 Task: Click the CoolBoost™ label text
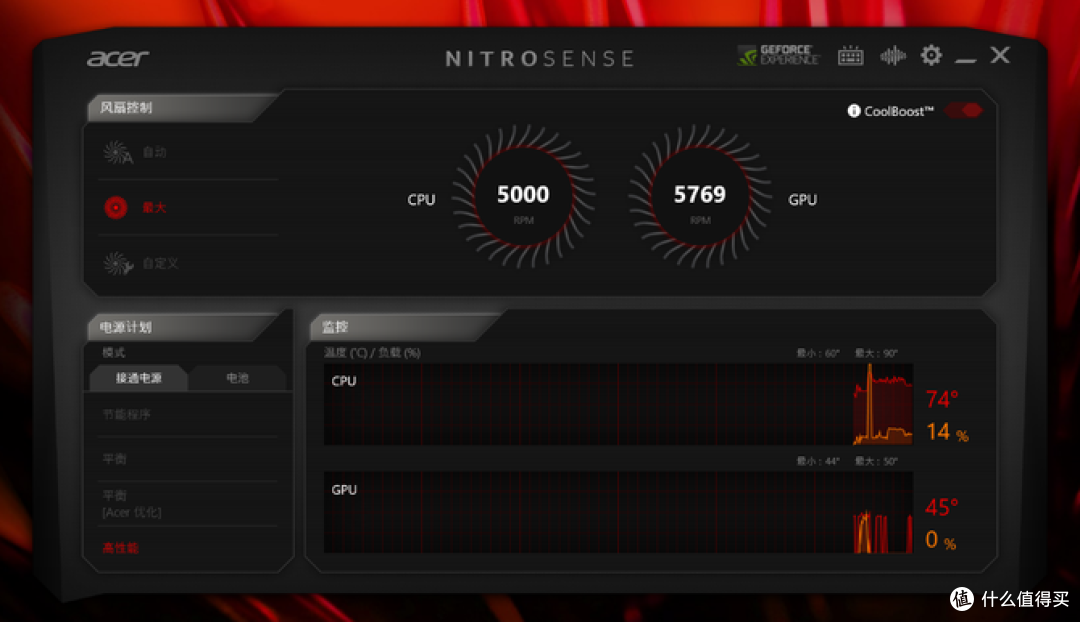(899, 111)
